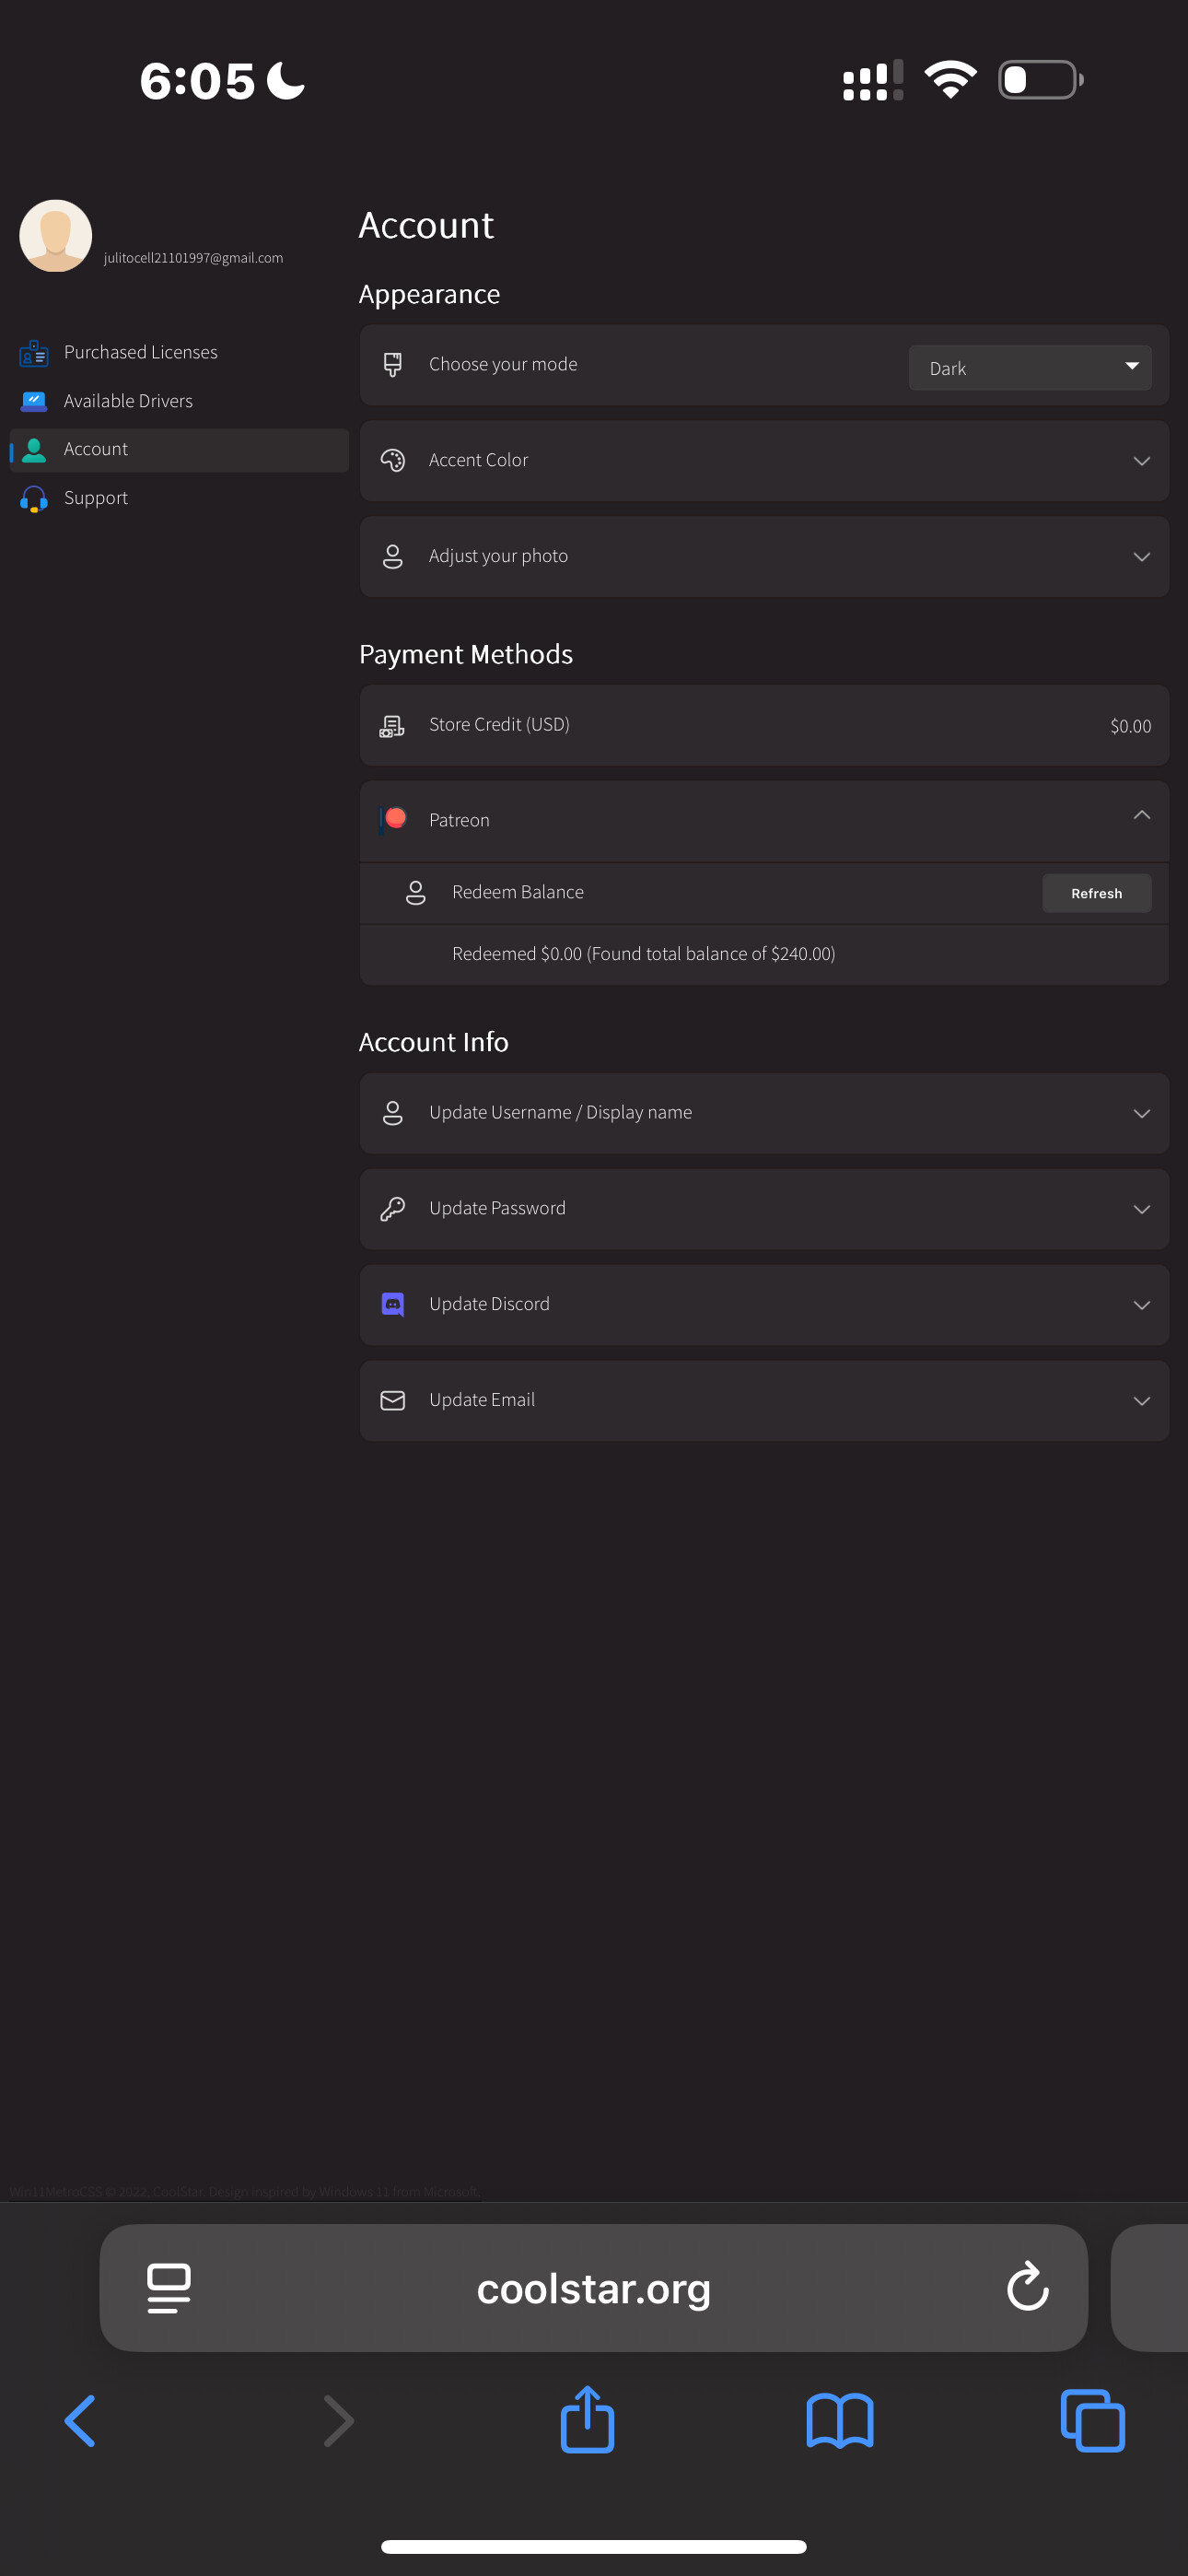The height and width of the screenshot is (2576, 1188).
Task: Tap the Safari share icon
Action: tap(587, 2420)
